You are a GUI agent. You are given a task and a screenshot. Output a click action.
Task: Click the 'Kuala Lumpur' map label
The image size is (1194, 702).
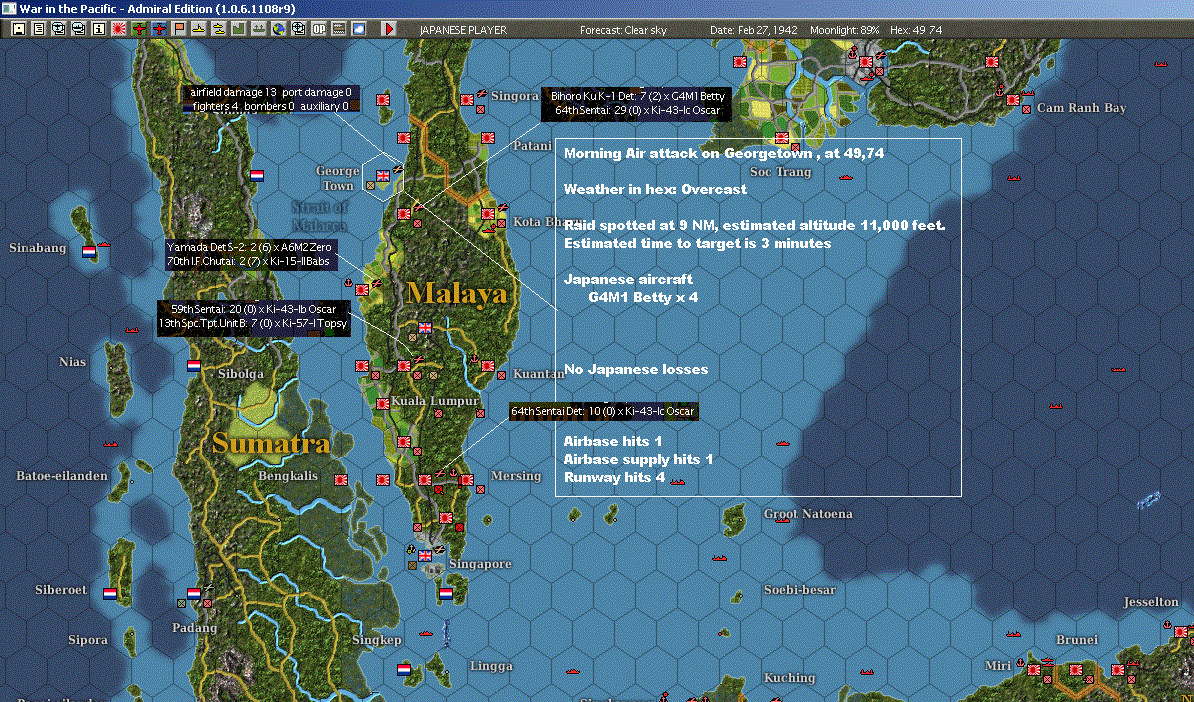[x=435, y=401]
